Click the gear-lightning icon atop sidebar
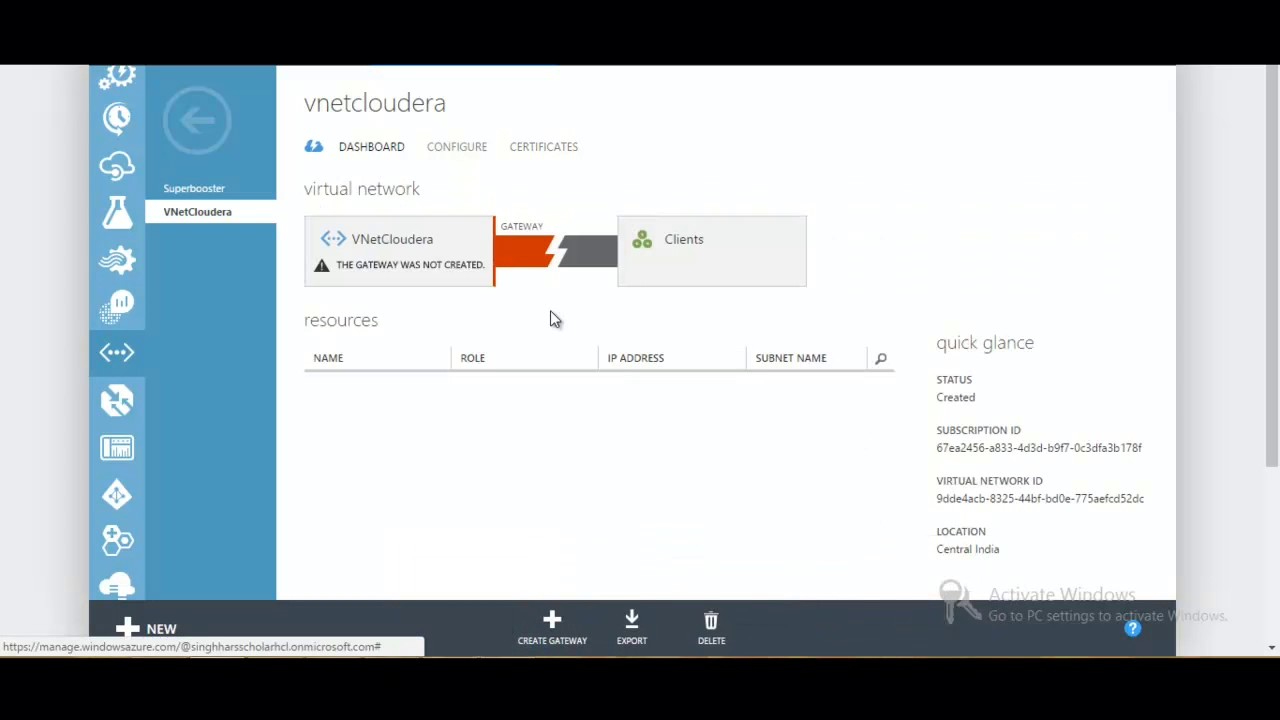The image size is (1280, 720). tap(117, 77)
